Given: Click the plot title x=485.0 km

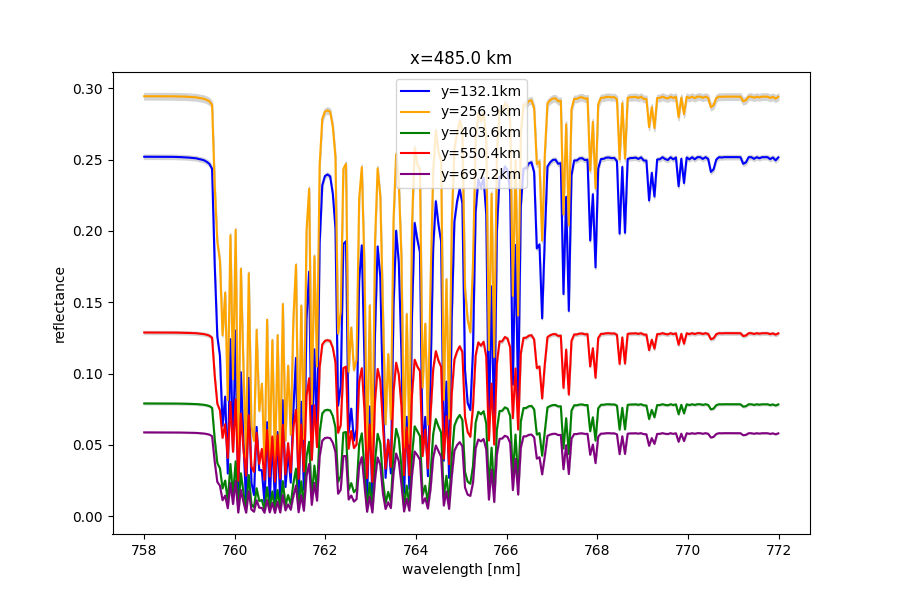Looking at the screenshot, I should click(x=461, y=58).
